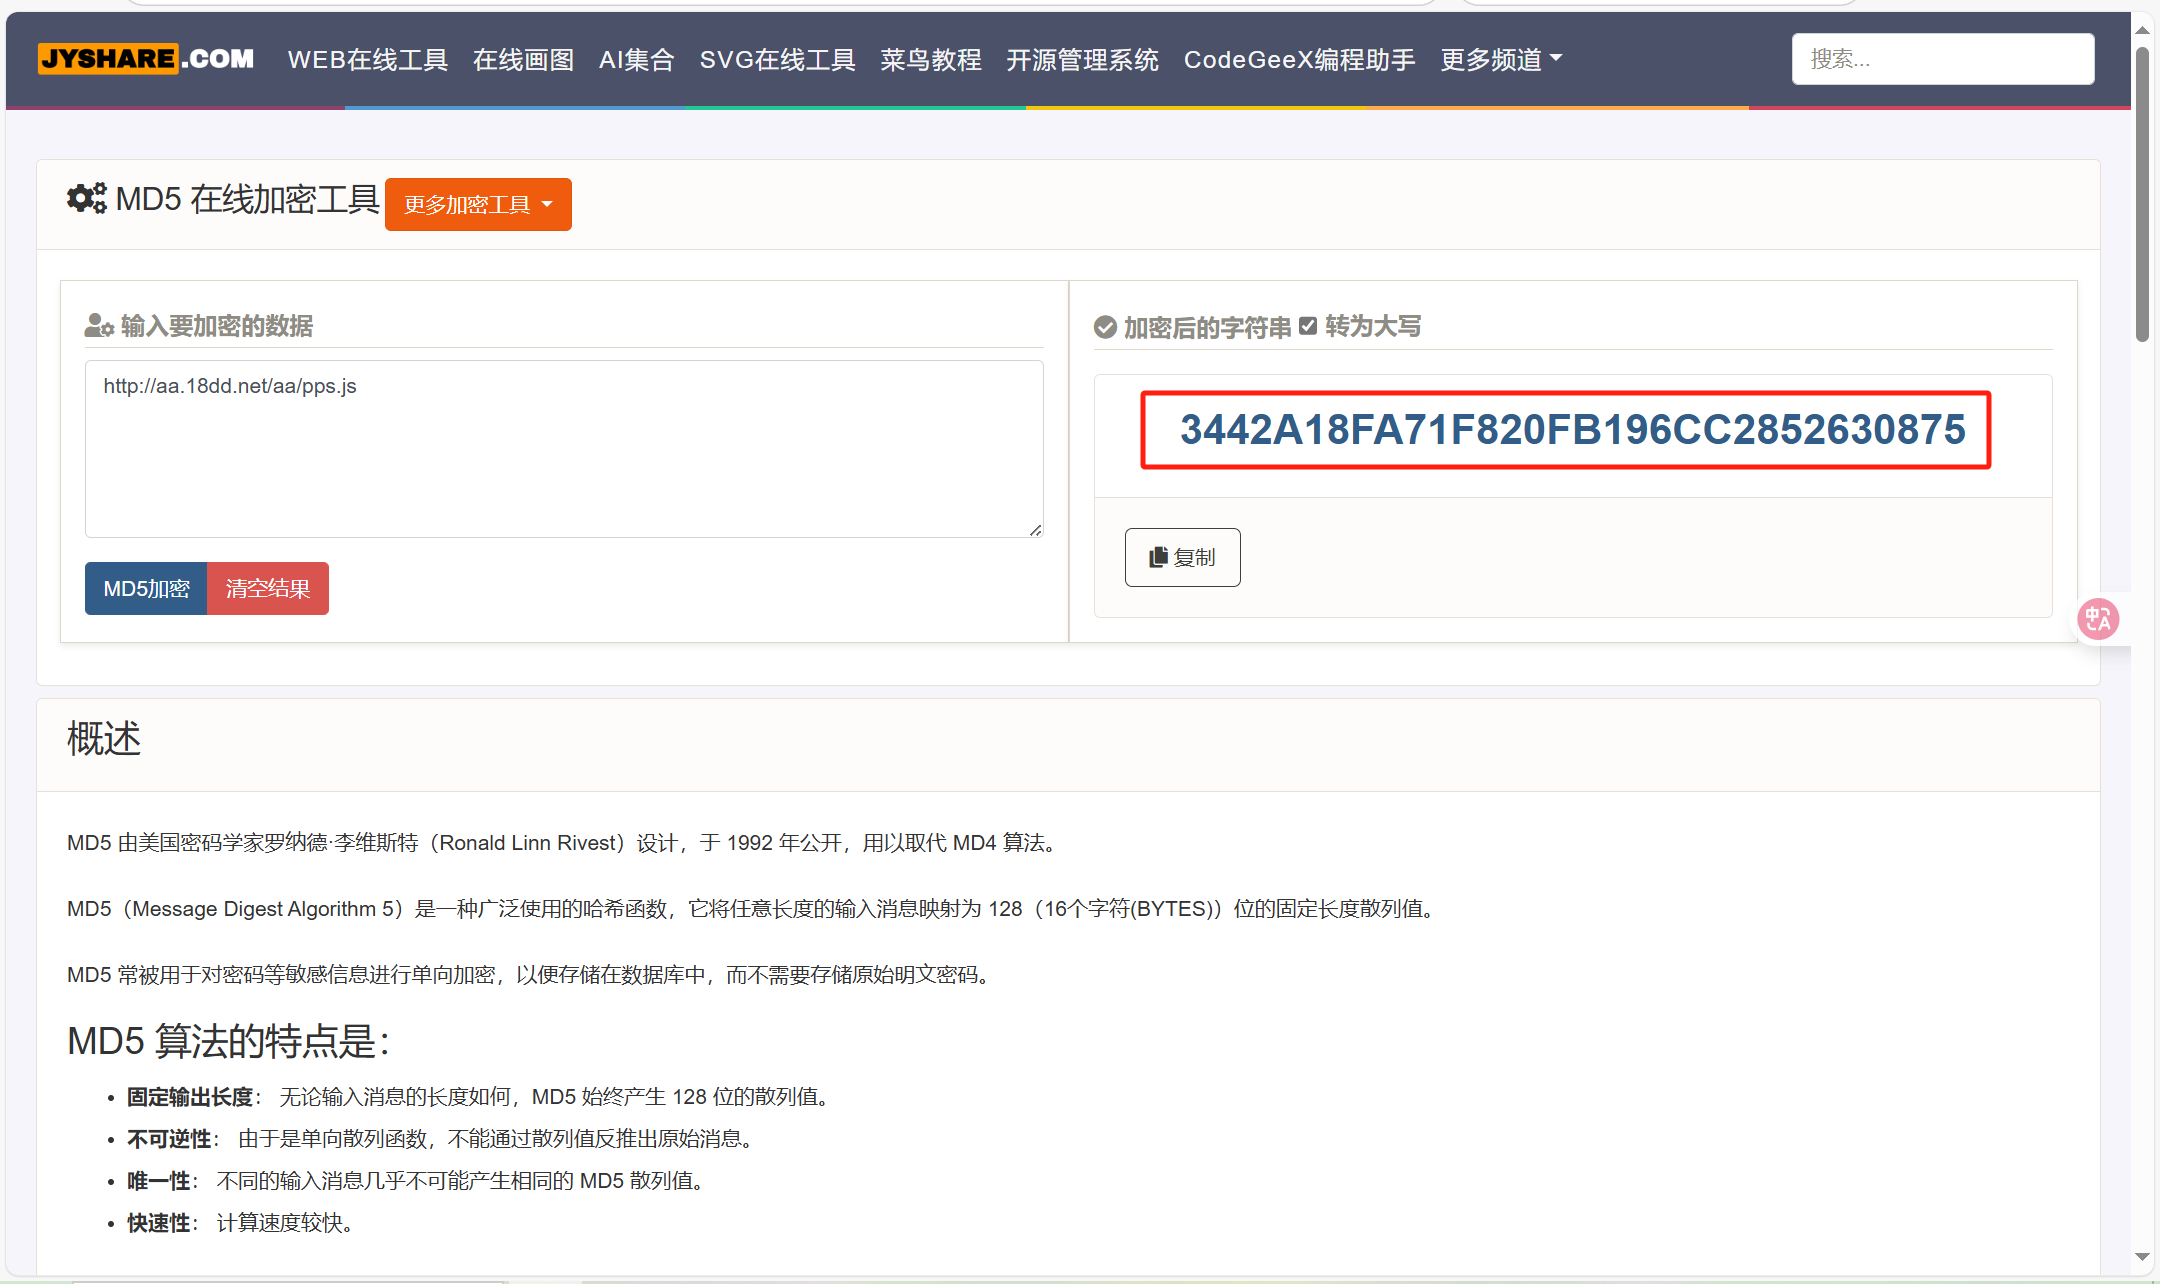Click the red 清空结果 button
2160x1284 pixels.
tap(267, 588)
